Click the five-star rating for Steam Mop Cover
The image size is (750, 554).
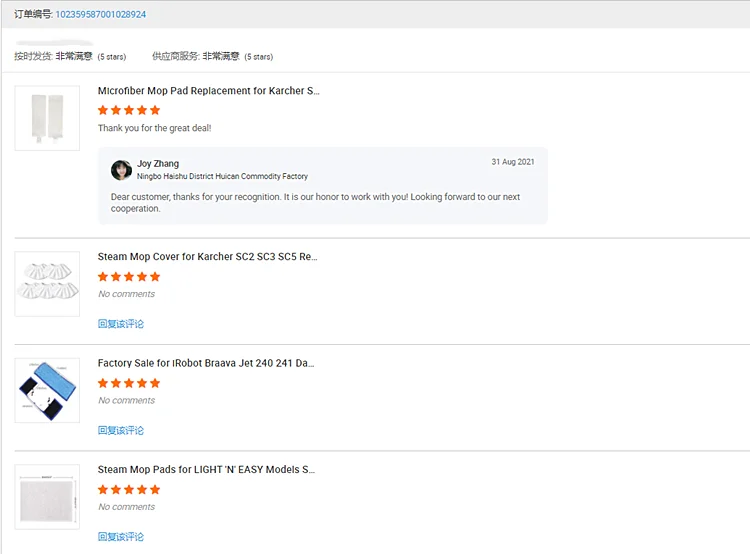129,277
